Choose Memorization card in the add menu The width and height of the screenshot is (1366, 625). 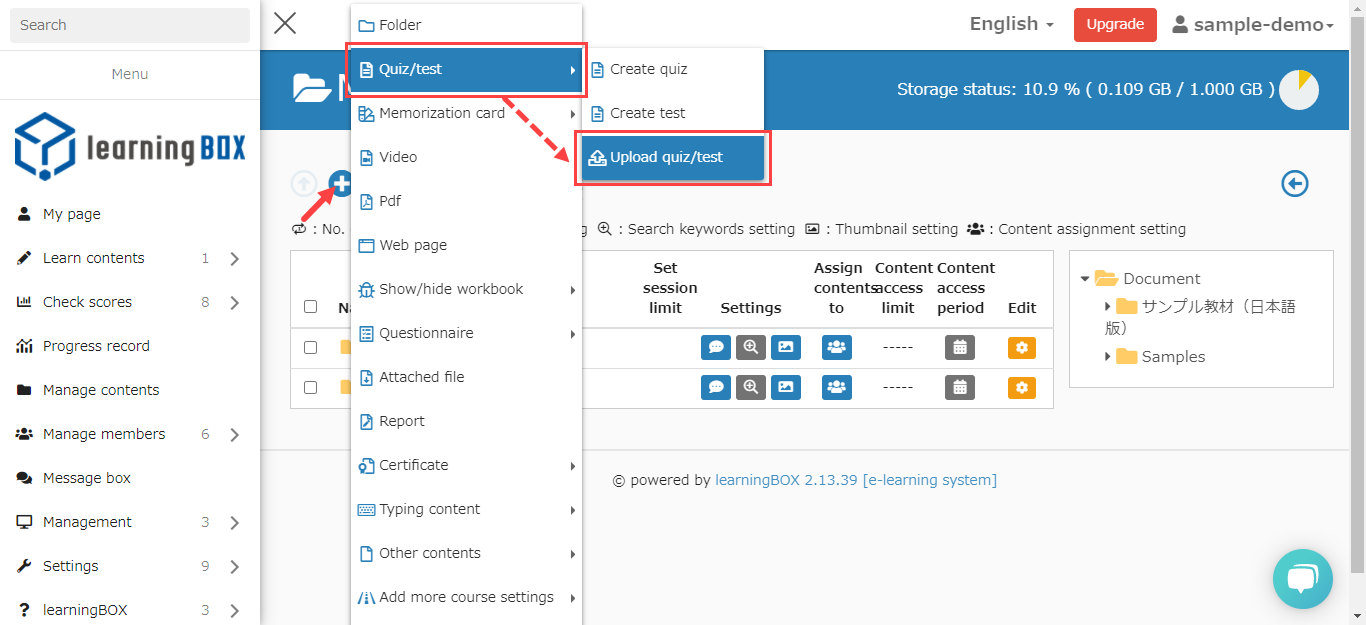(442, 113)
